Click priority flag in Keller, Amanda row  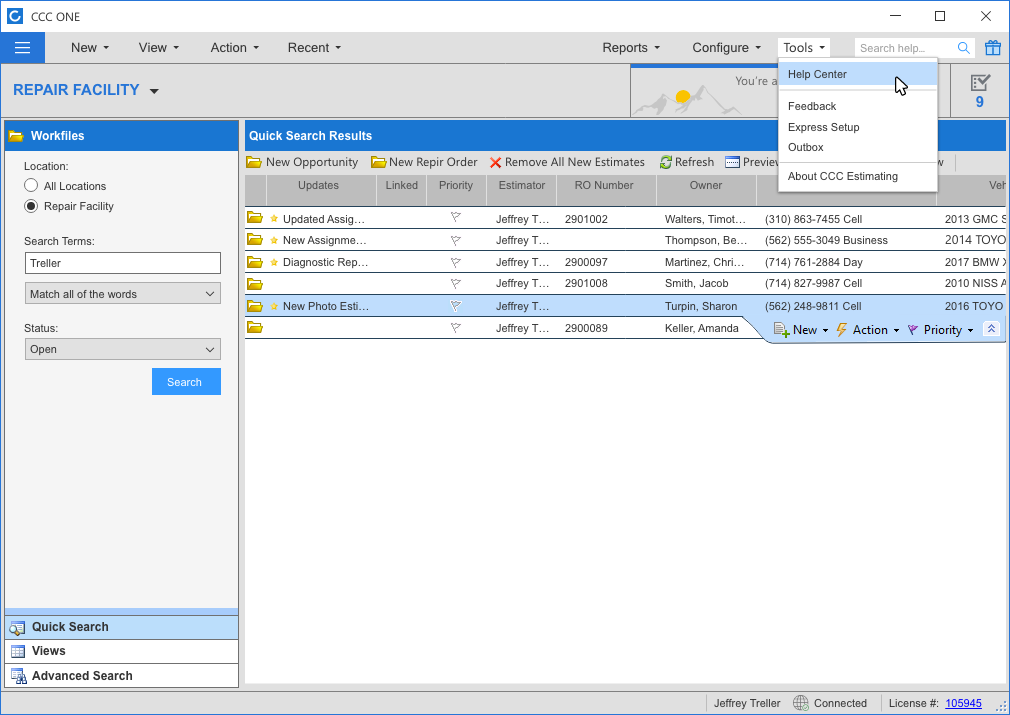455,328
